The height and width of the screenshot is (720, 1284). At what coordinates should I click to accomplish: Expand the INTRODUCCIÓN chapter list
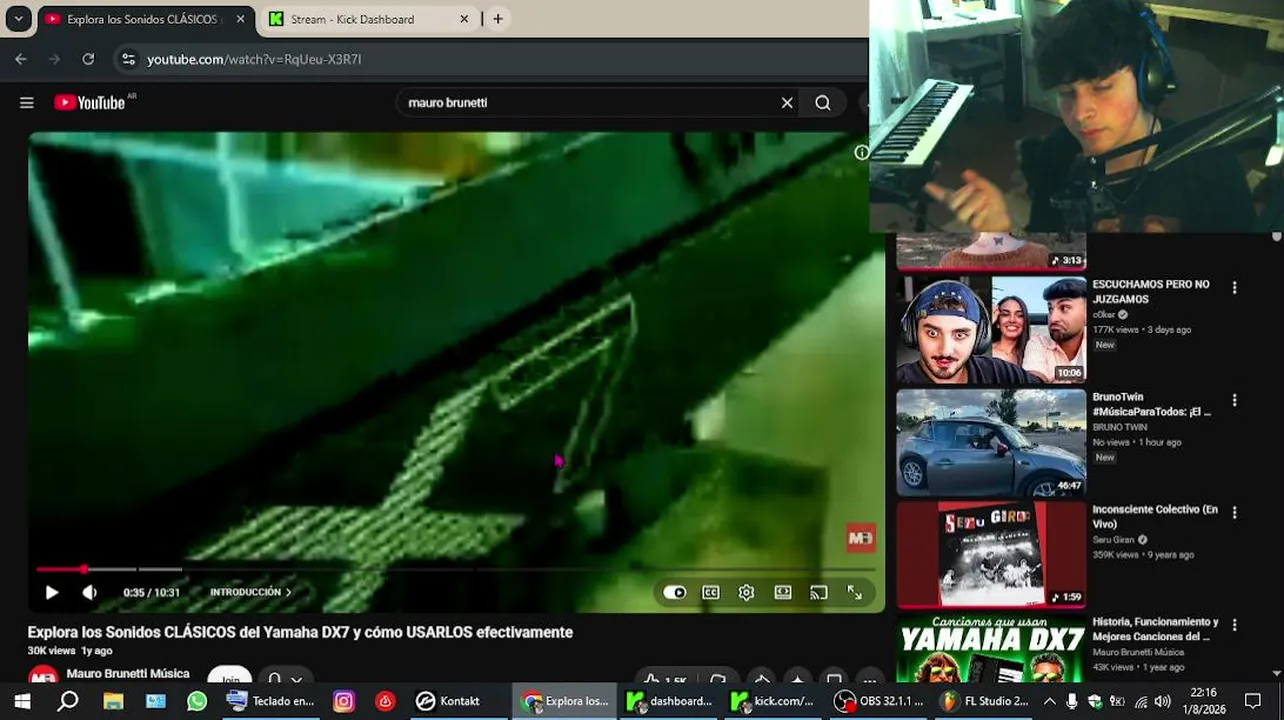pos(250,593)
